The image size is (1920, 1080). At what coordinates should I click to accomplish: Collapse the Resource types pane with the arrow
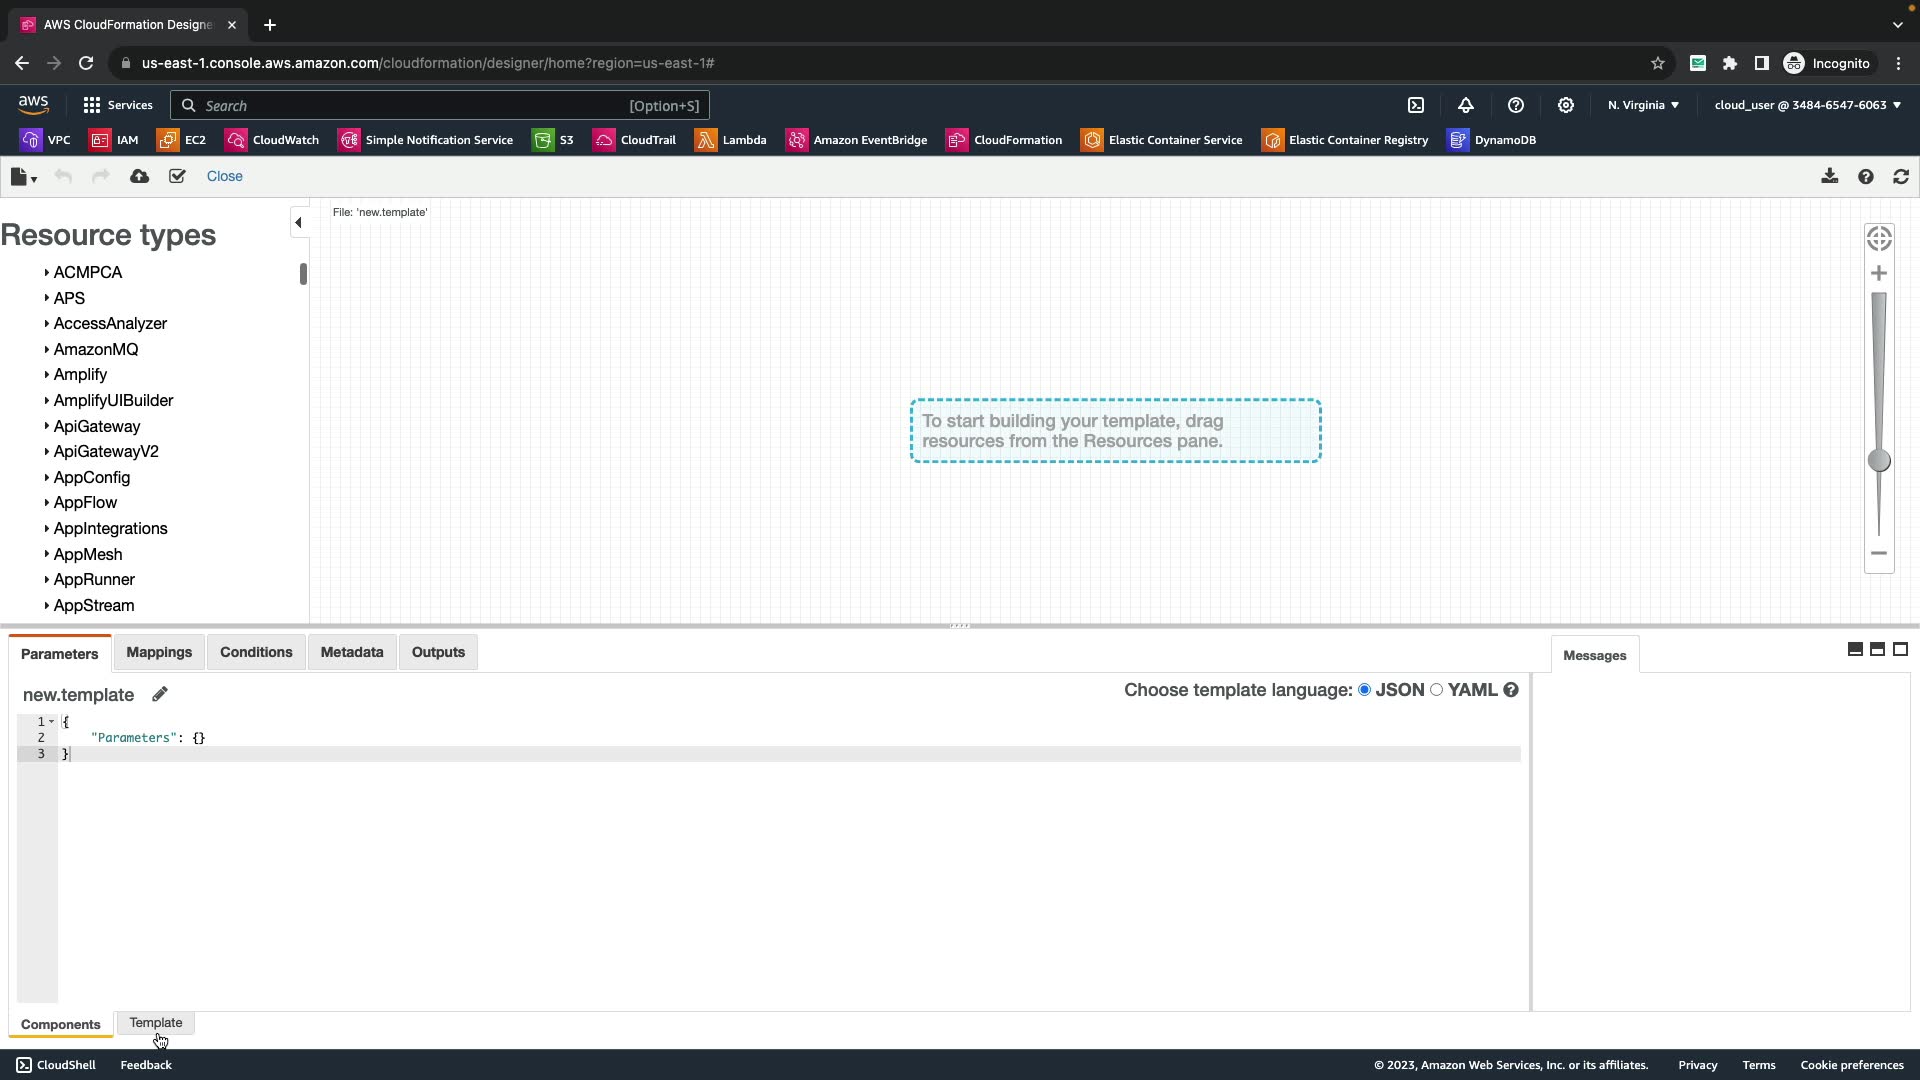click(298, 223)
